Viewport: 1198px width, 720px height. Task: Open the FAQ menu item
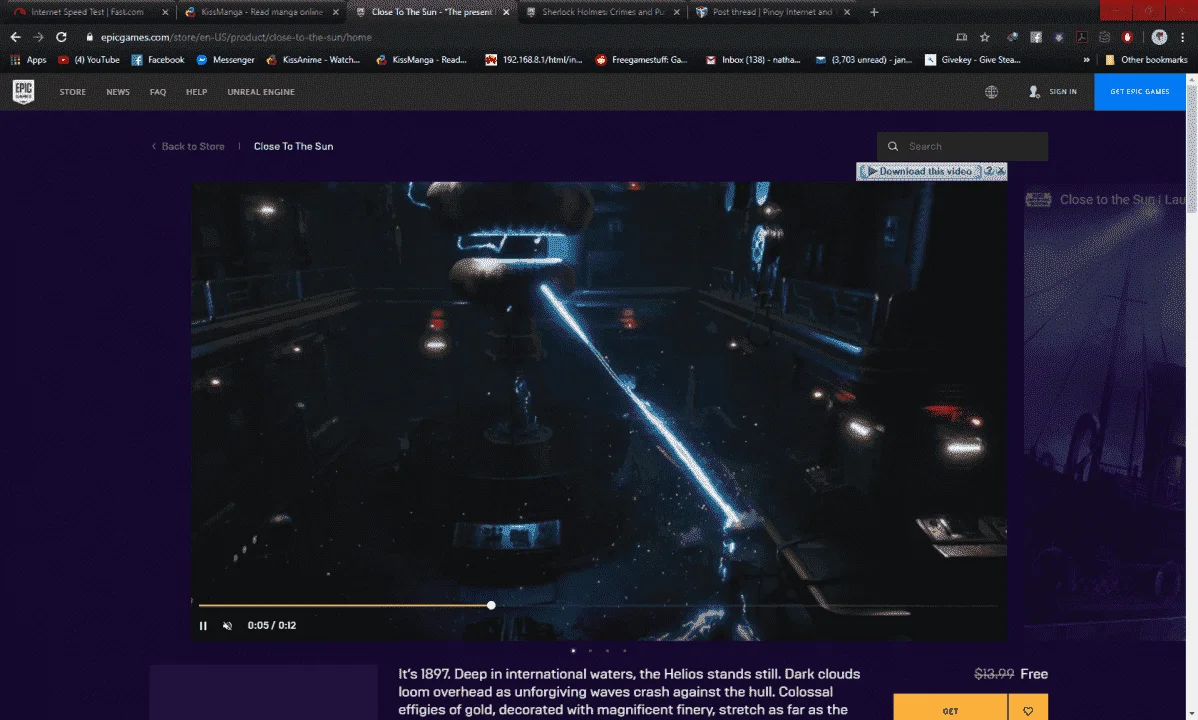point(157,92)
